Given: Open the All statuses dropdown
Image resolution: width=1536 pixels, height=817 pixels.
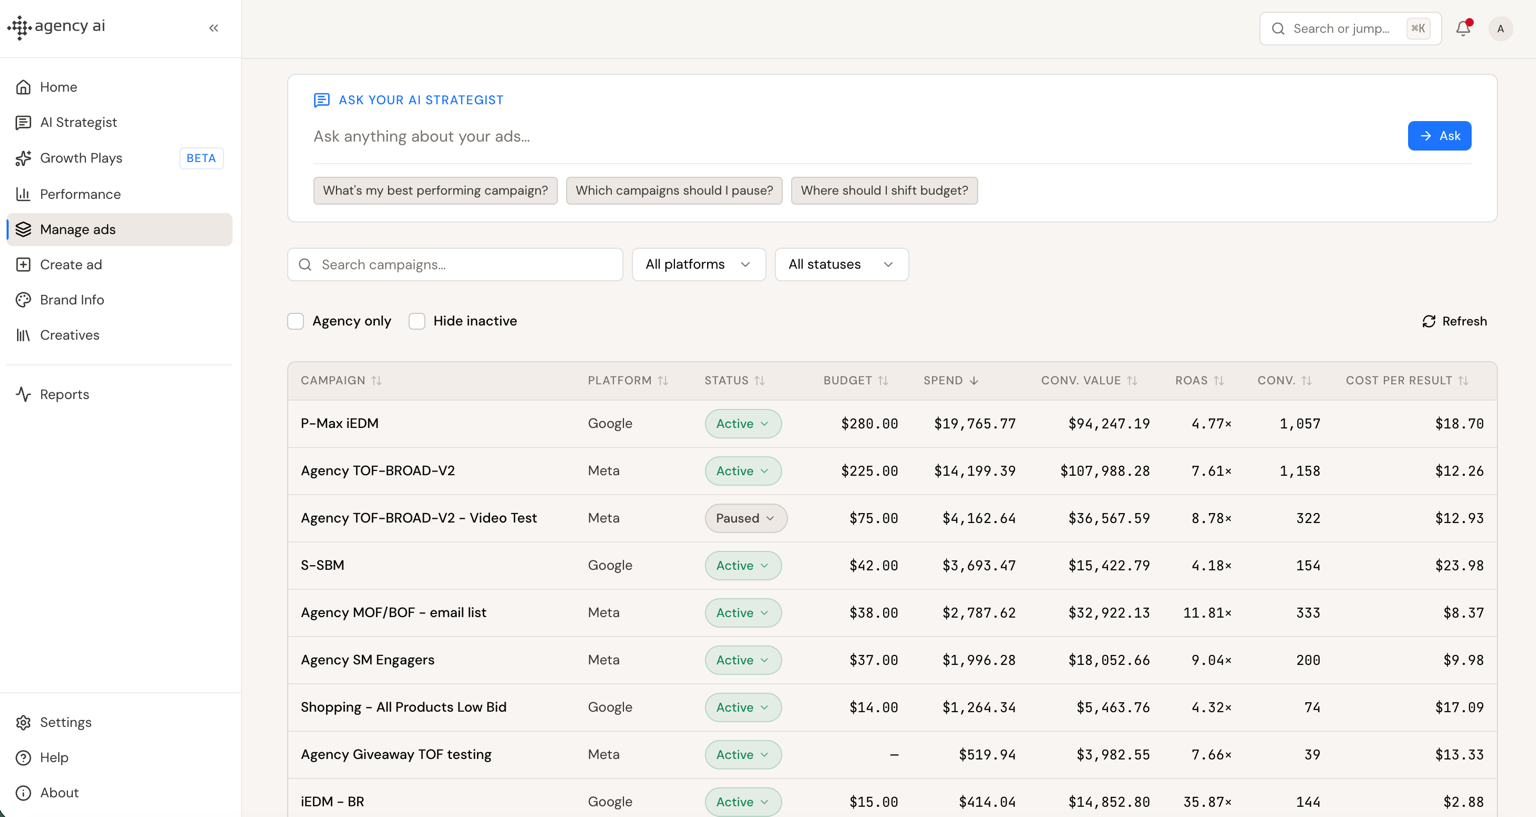Looking at the screenshot, I should coord(841,265).
